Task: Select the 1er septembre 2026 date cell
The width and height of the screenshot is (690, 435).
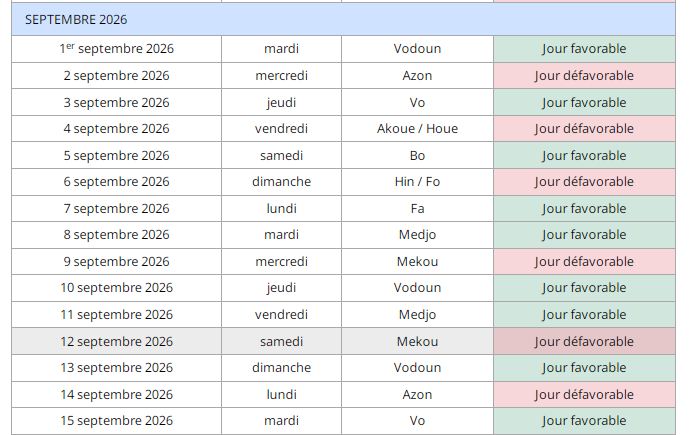Action: 117,49
